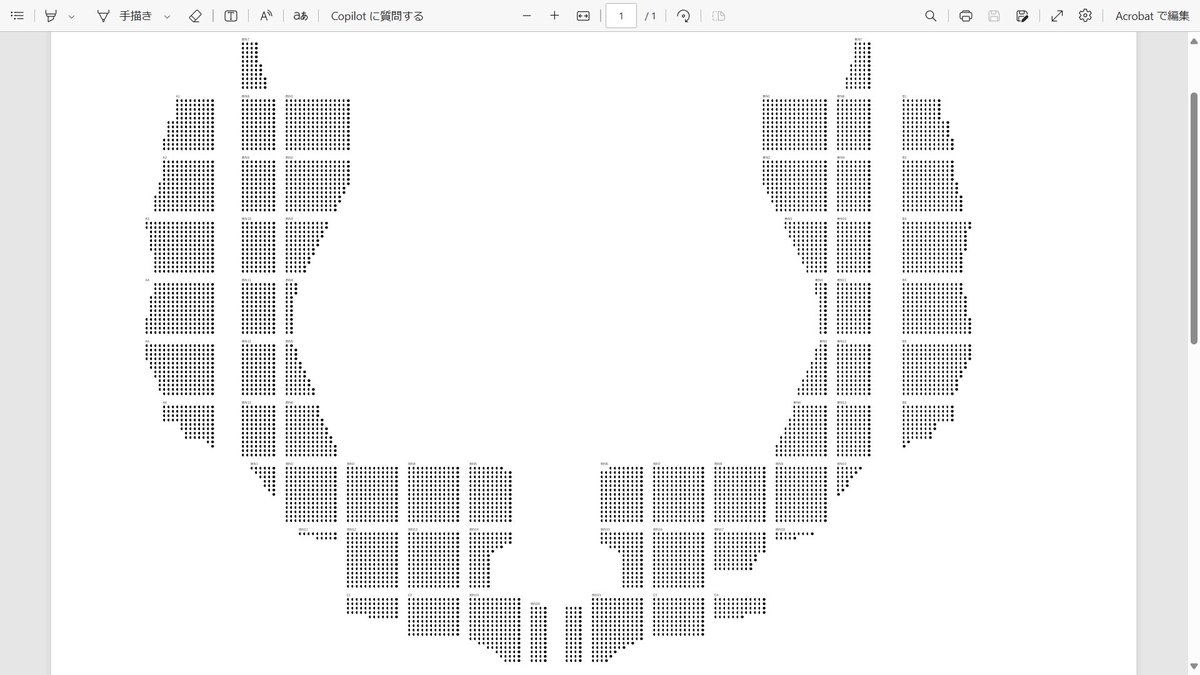1200x675 pixels.
Task: Click the vertical scrollbar thumb
Action: pos(1193,218)
